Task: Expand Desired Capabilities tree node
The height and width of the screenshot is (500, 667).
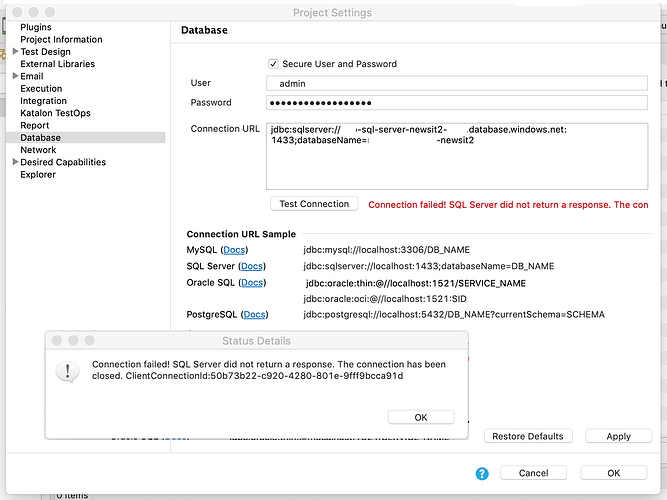Action: (x=15, y=162)
